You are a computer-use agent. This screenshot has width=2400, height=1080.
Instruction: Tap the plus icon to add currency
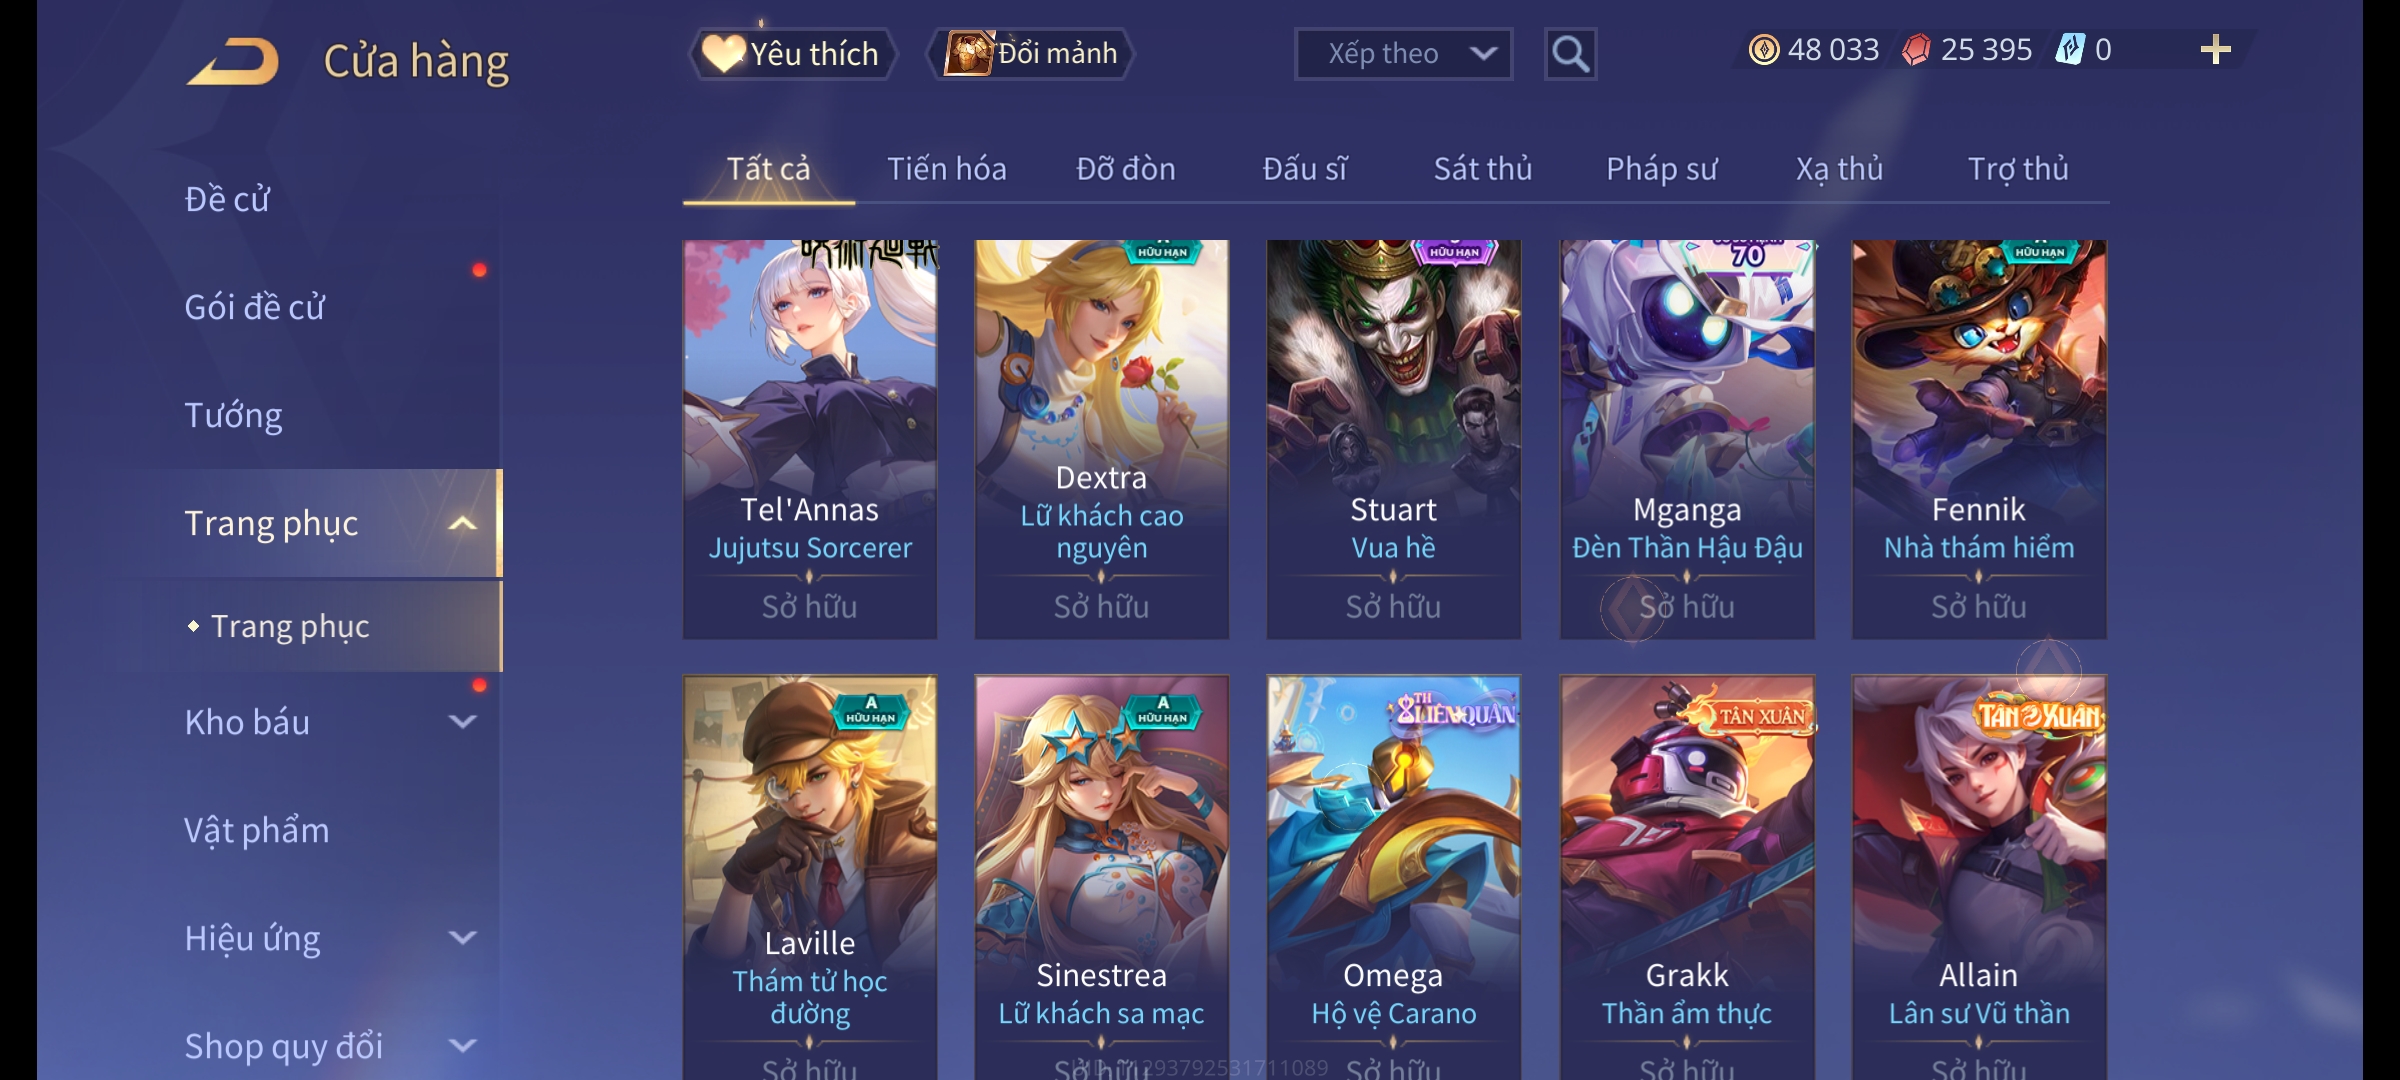click(x=2215, y=50)
